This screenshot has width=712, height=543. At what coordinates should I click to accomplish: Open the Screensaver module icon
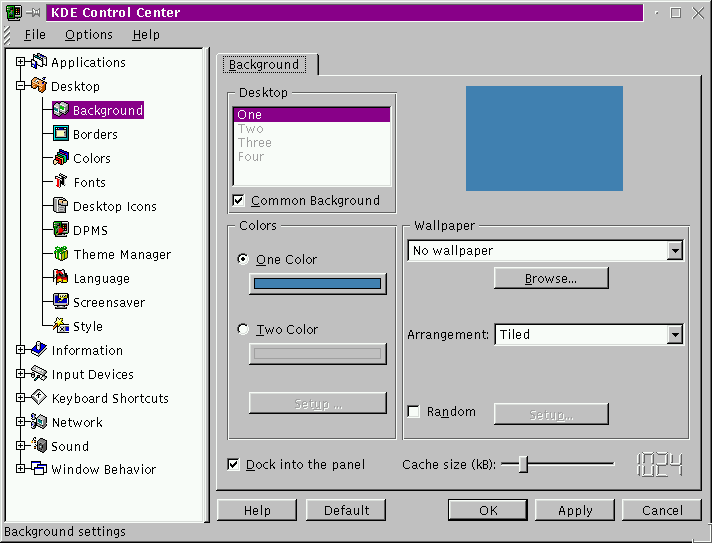click(x=61, y=302)
